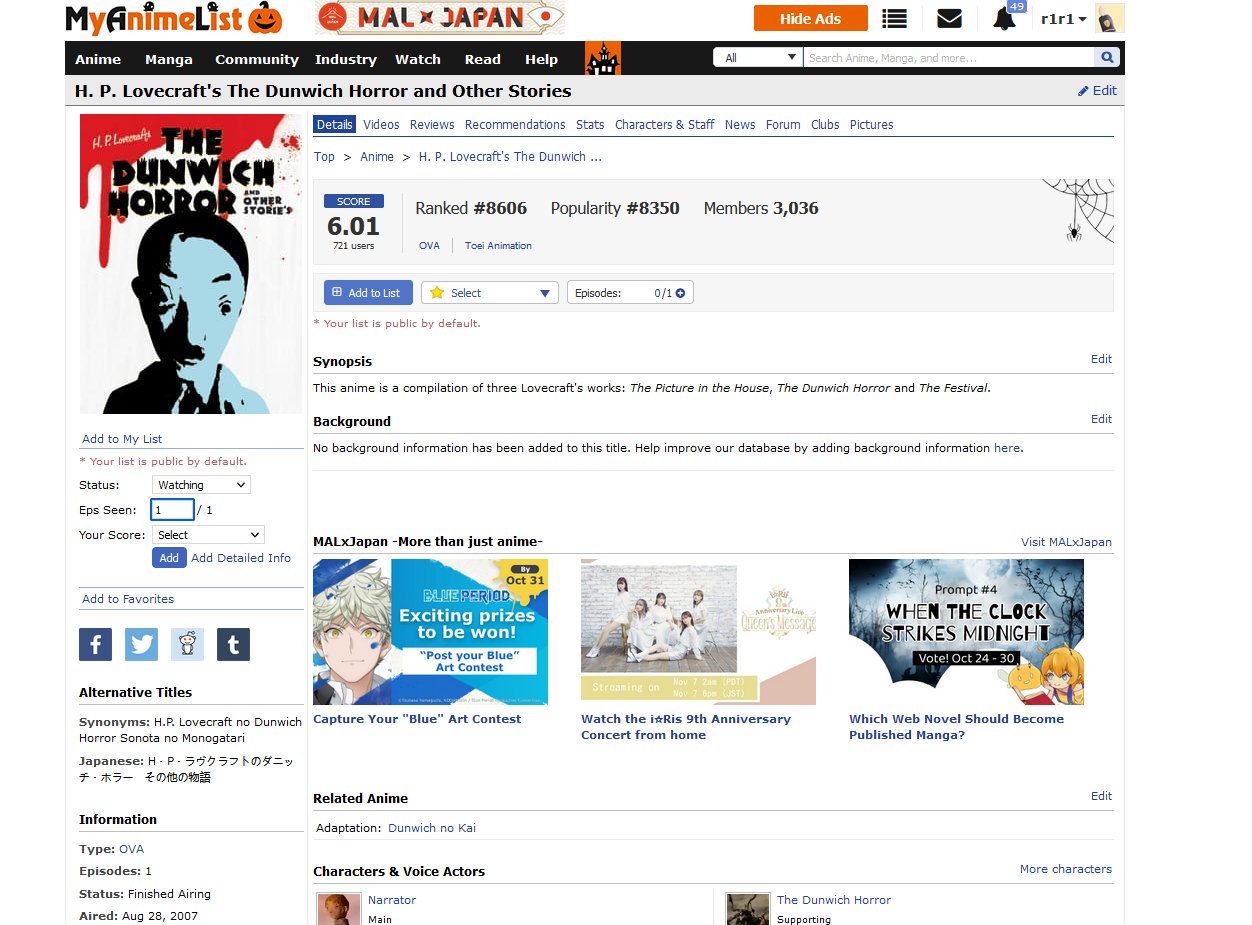1252x925 pixels.
Task: Open the Community navigation menu
Action: pos(257,59)
